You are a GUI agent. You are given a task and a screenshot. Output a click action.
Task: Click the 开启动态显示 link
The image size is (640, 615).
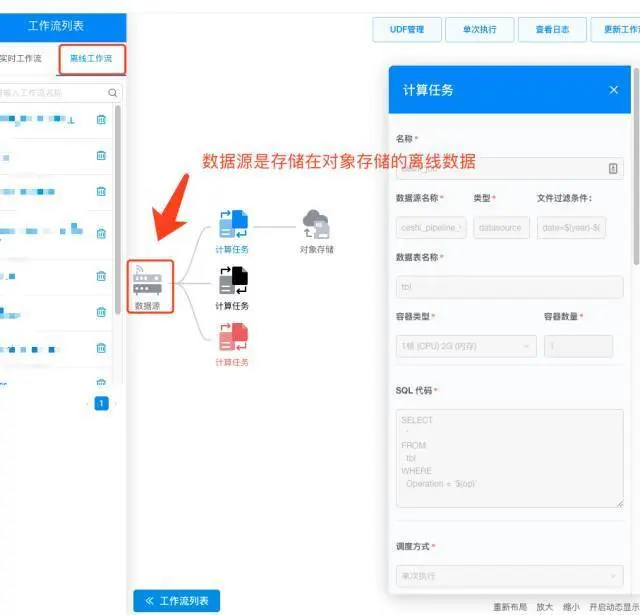(614, 607)
